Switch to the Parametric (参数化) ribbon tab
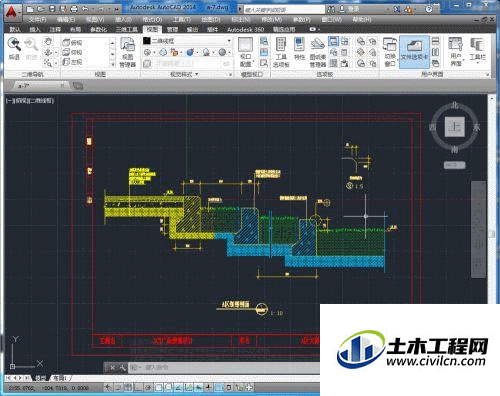 [98, 30]
